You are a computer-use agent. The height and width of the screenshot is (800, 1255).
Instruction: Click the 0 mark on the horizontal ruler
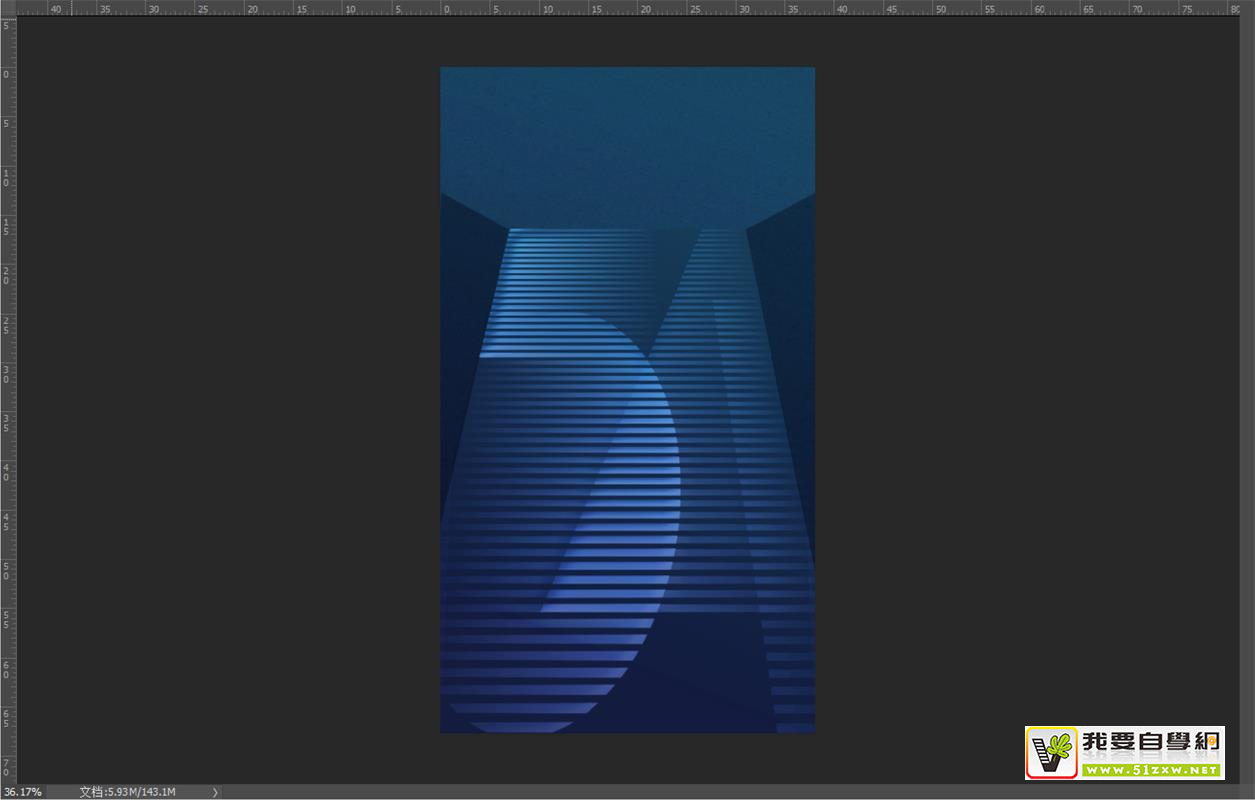(x=447, y=8)
